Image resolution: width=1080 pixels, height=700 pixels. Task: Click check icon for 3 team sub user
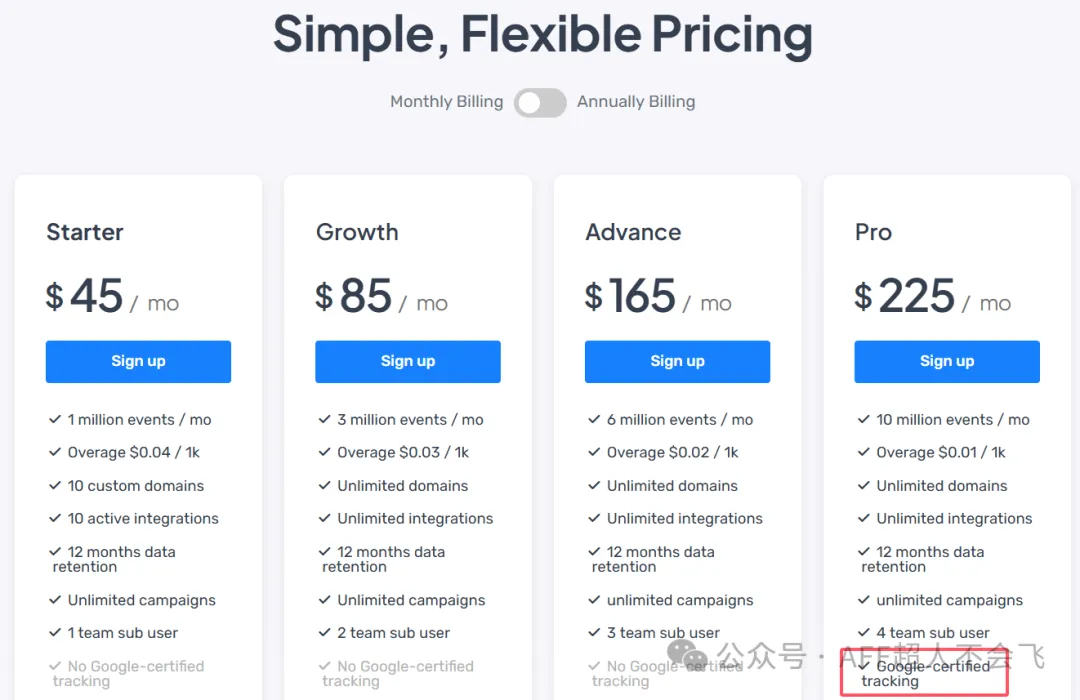pos(595,633)
